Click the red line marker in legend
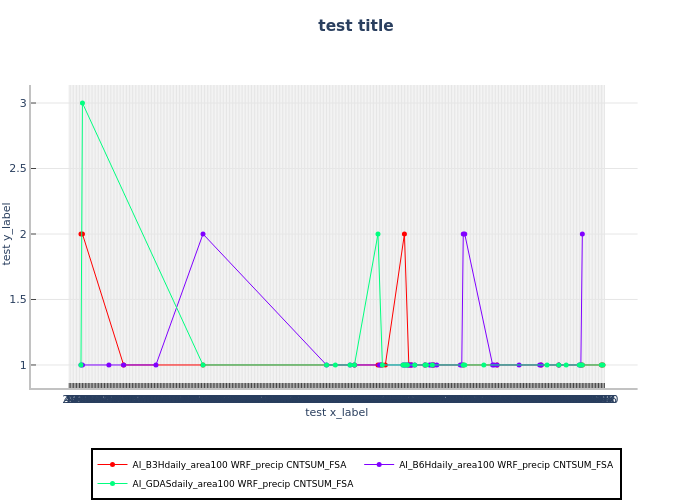The width and height of the screenshot is (700, 500). [112, 465]
